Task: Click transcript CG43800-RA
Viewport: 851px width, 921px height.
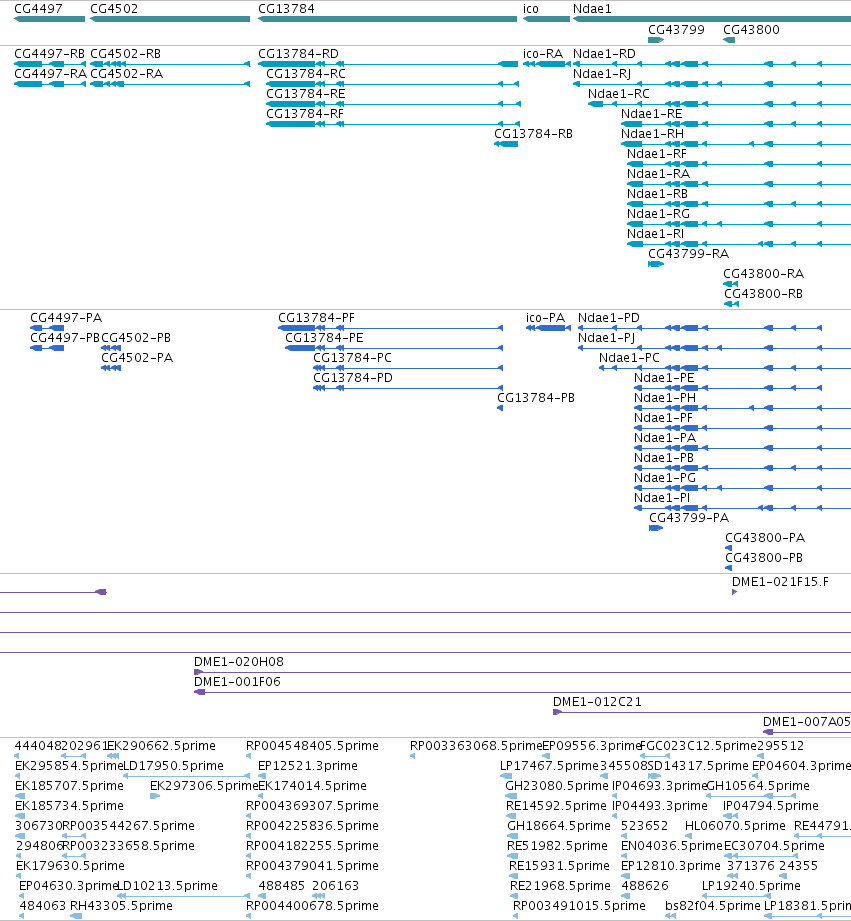Action: pyautogui.click(x=763, y=274)
